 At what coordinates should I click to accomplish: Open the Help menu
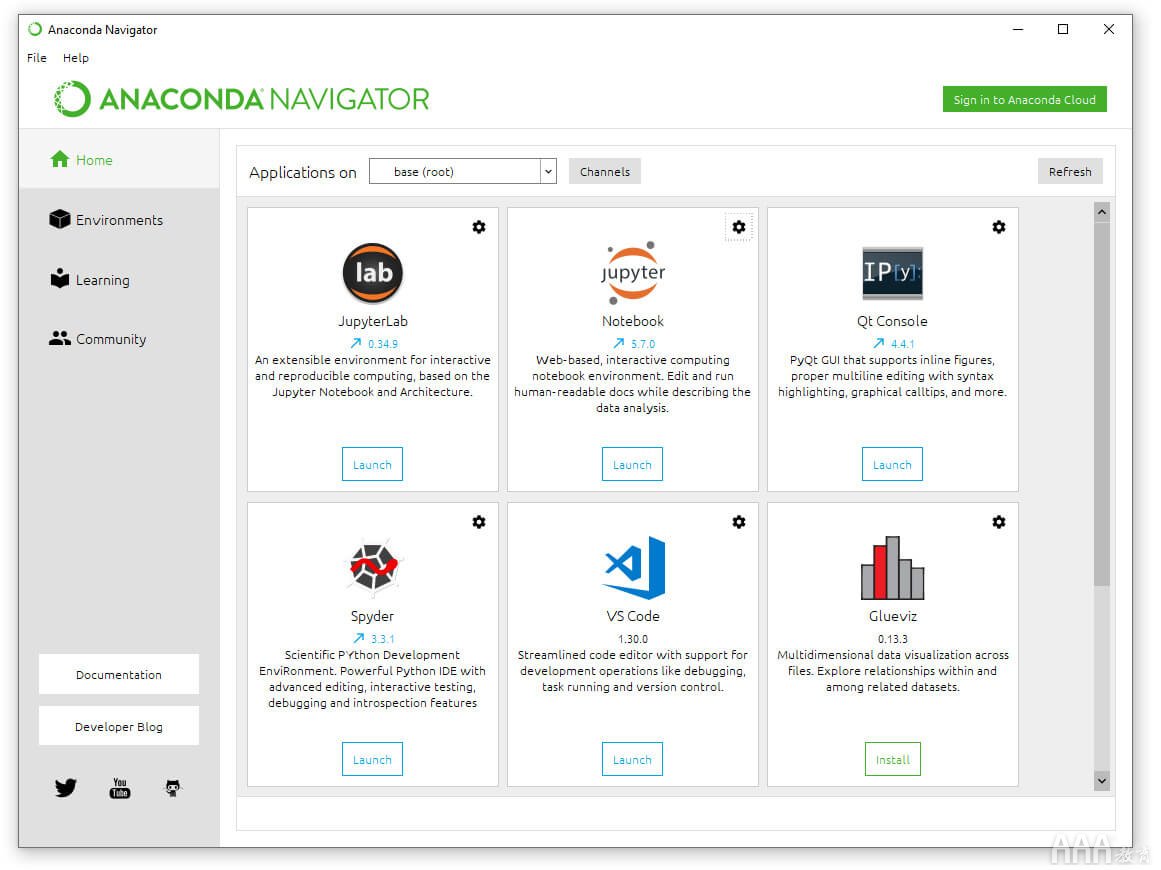(76, 58)
